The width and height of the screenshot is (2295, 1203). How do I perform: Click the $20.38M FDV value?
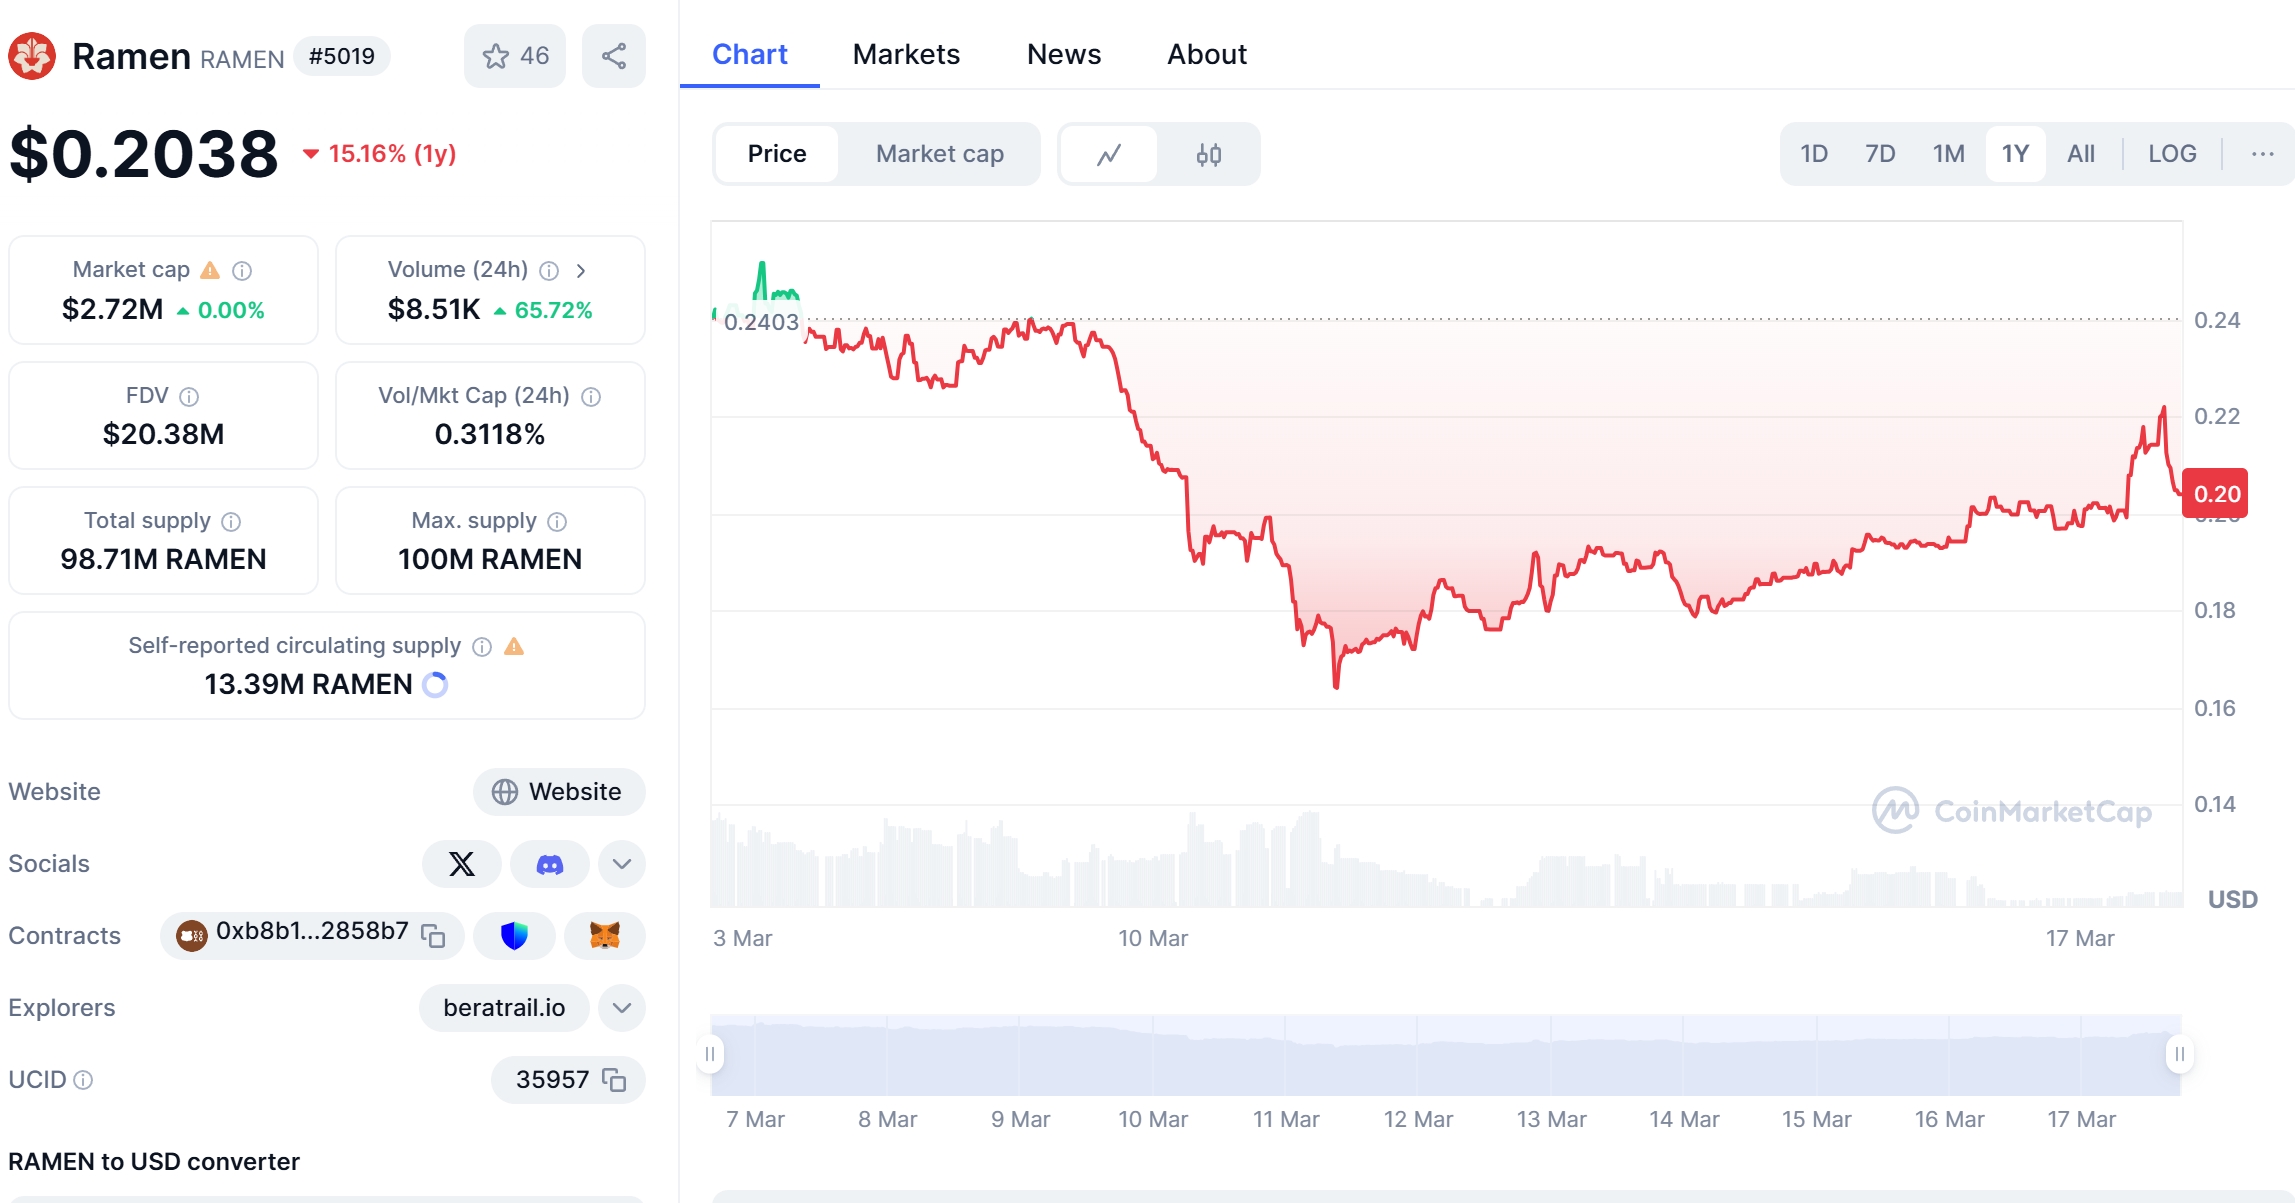[163, 434]
